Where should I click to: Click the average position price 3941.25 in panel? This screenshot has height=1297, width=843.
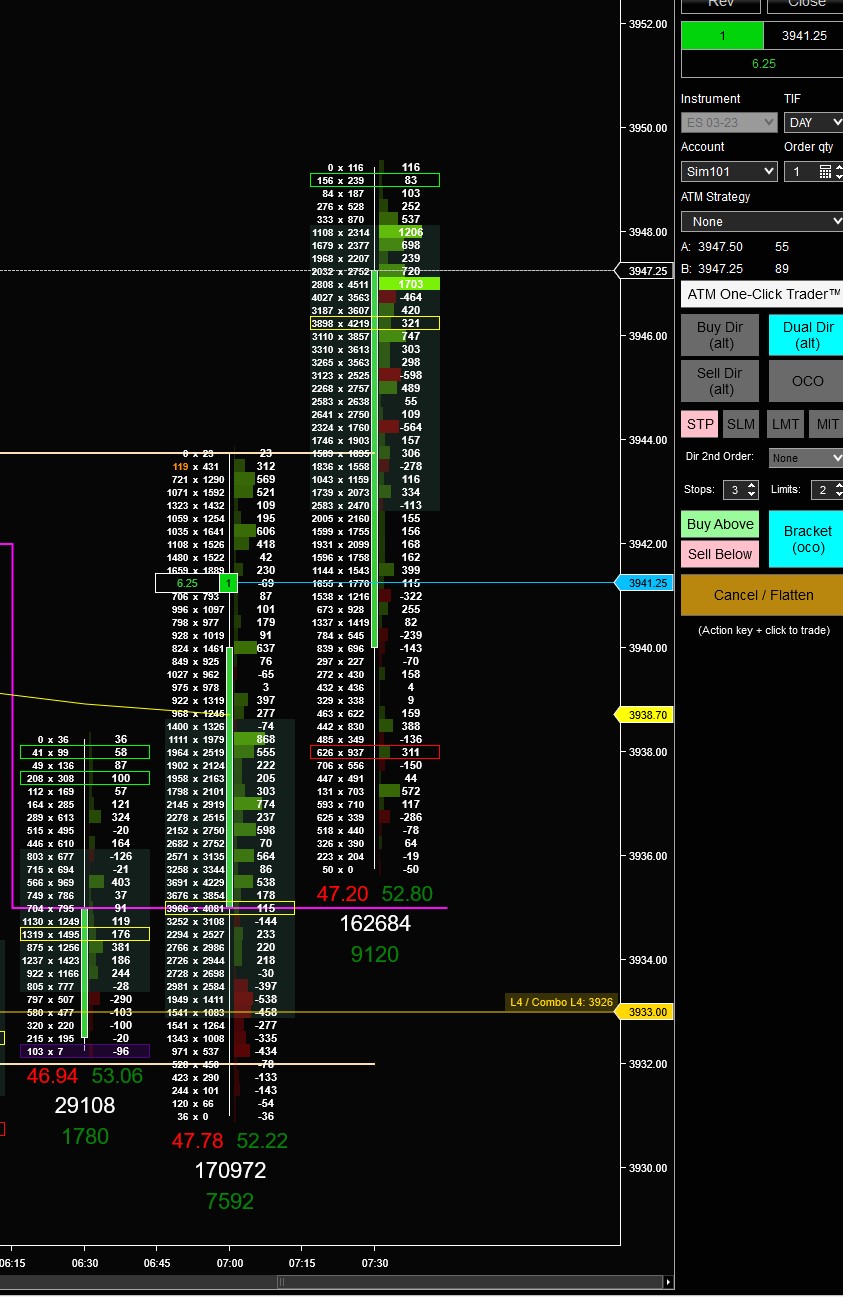pyautogui.click(x=803, y=36)
